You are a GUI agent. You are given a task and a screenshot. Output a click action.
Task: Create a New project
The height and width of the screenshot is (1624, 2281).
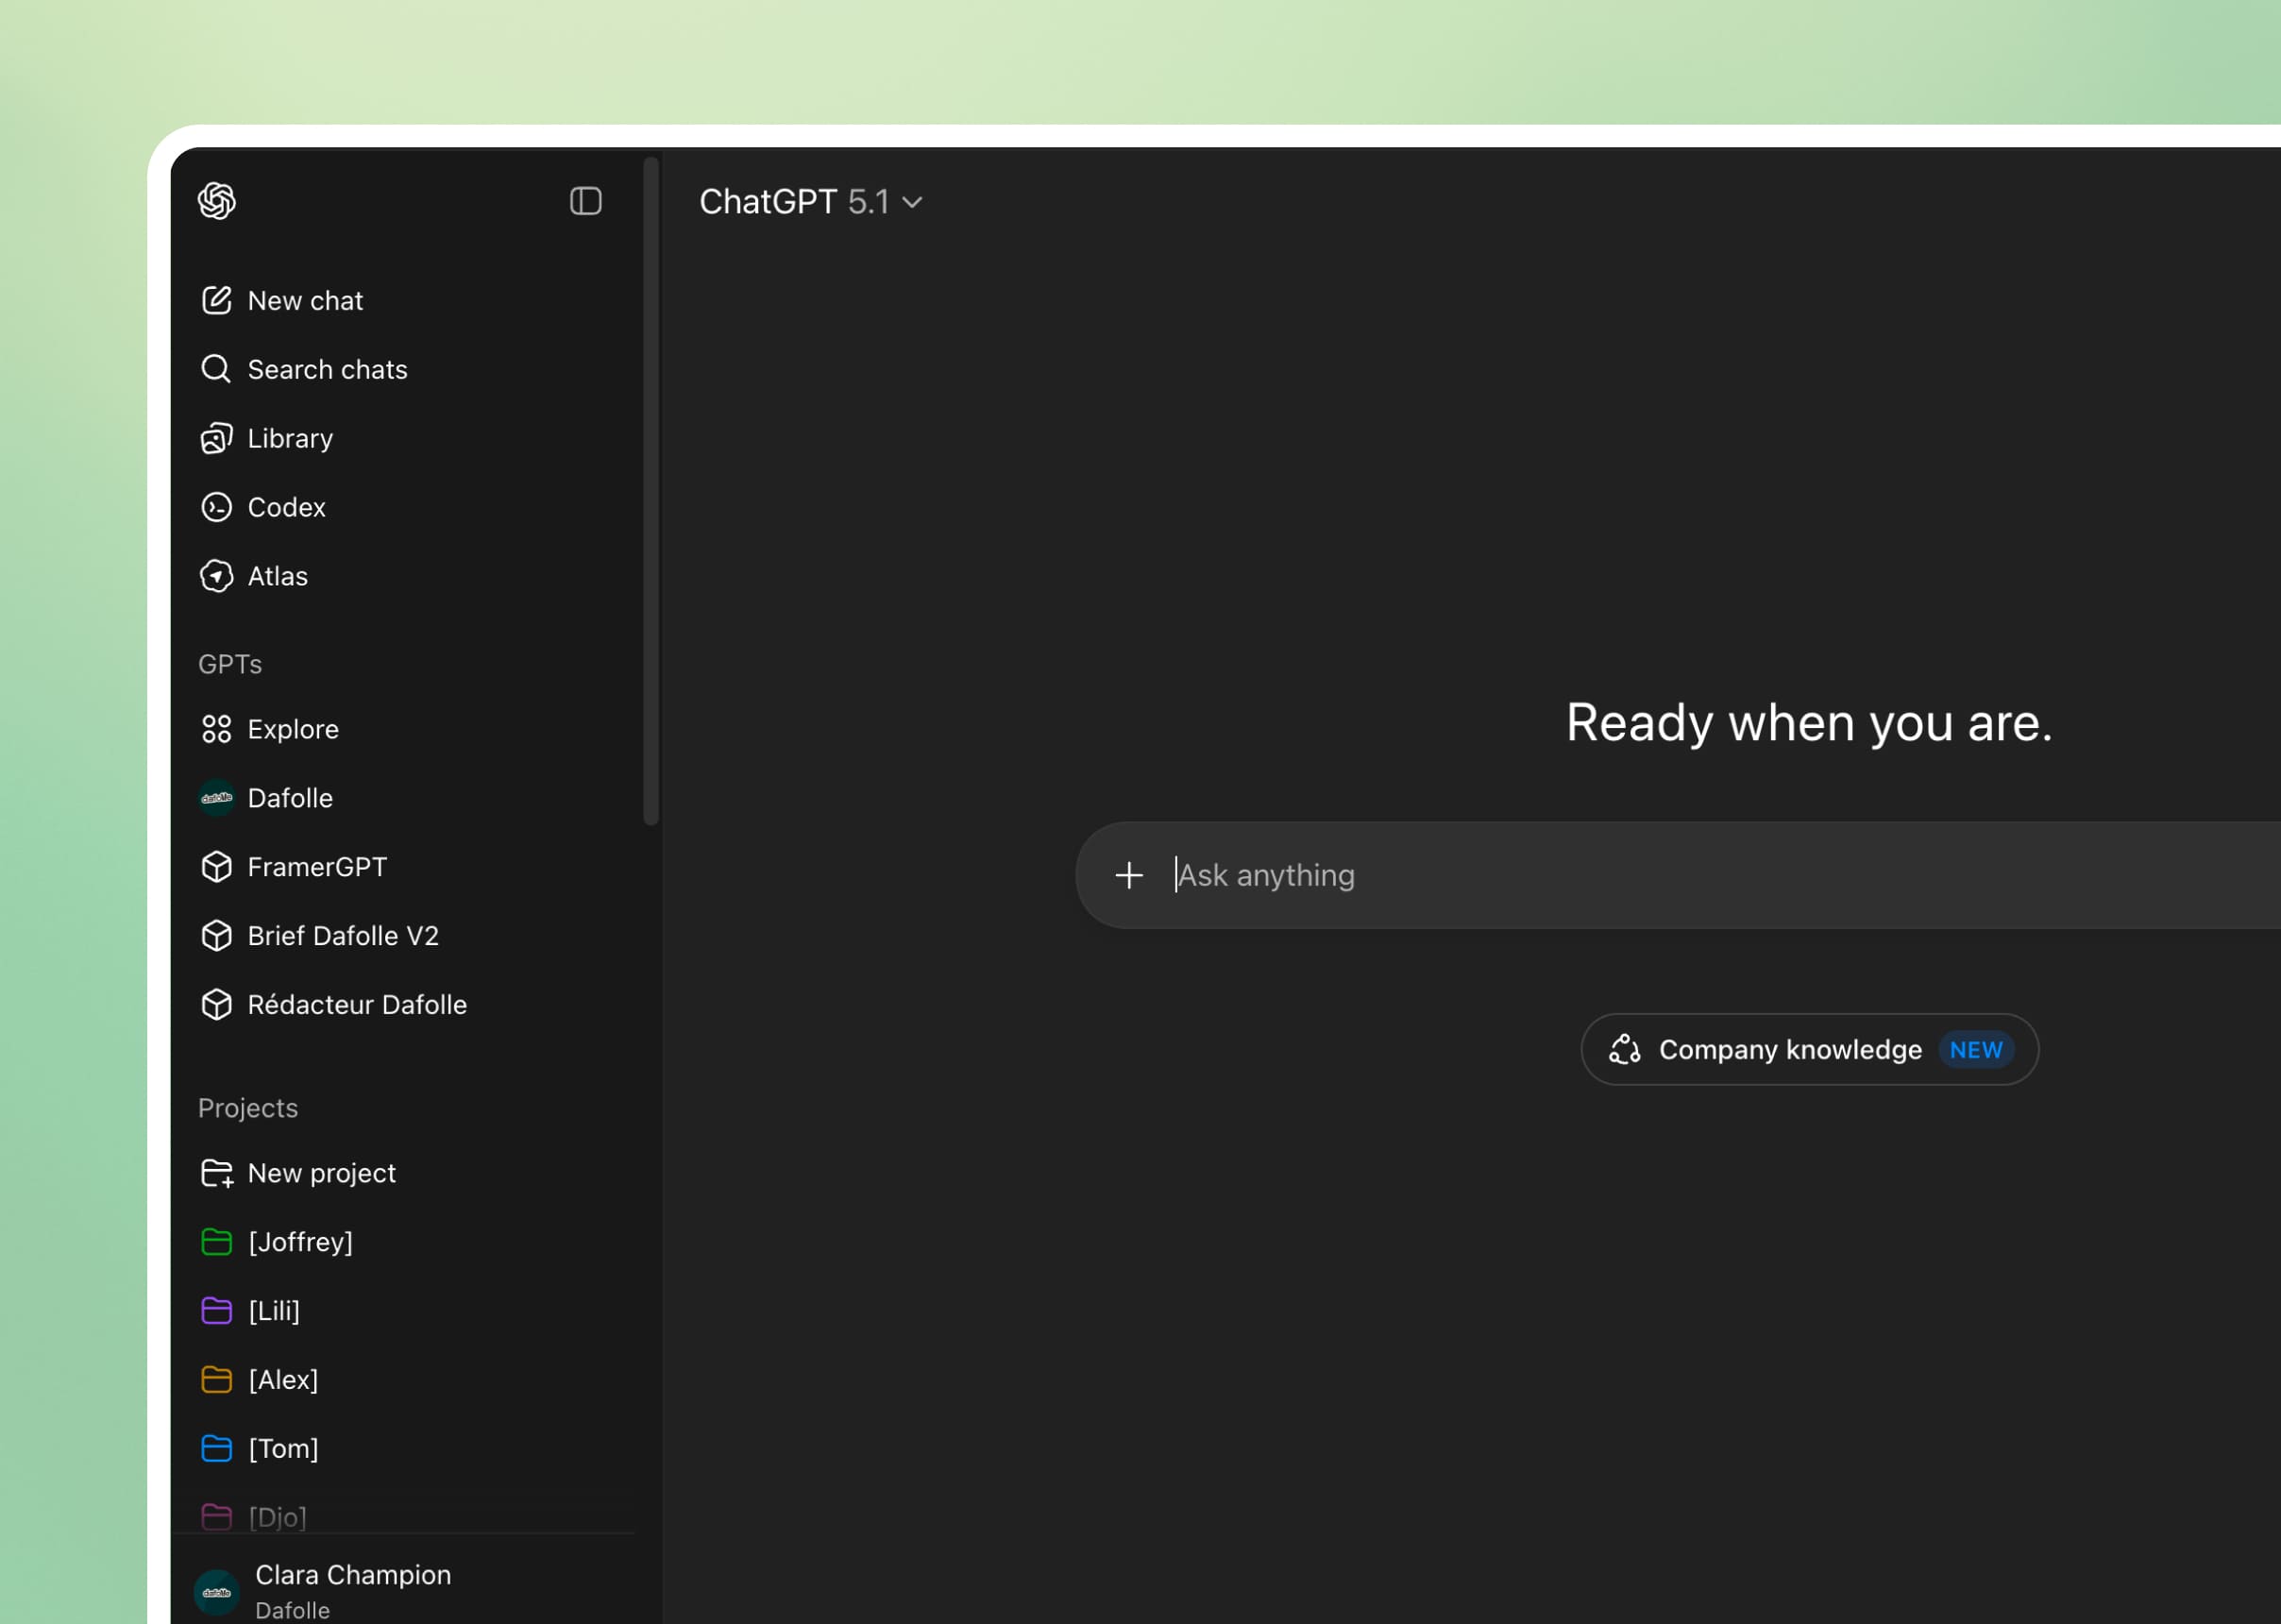(x=321, y=1174)
